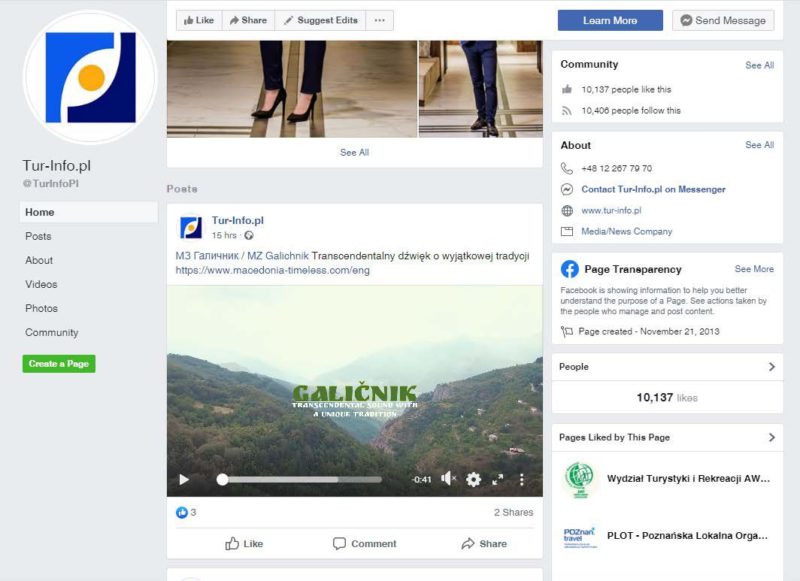Open the Tur-Info.pl post author name
Image resolution: width=800 pixels, height=581 pixels.
click(x=238, y=220)
